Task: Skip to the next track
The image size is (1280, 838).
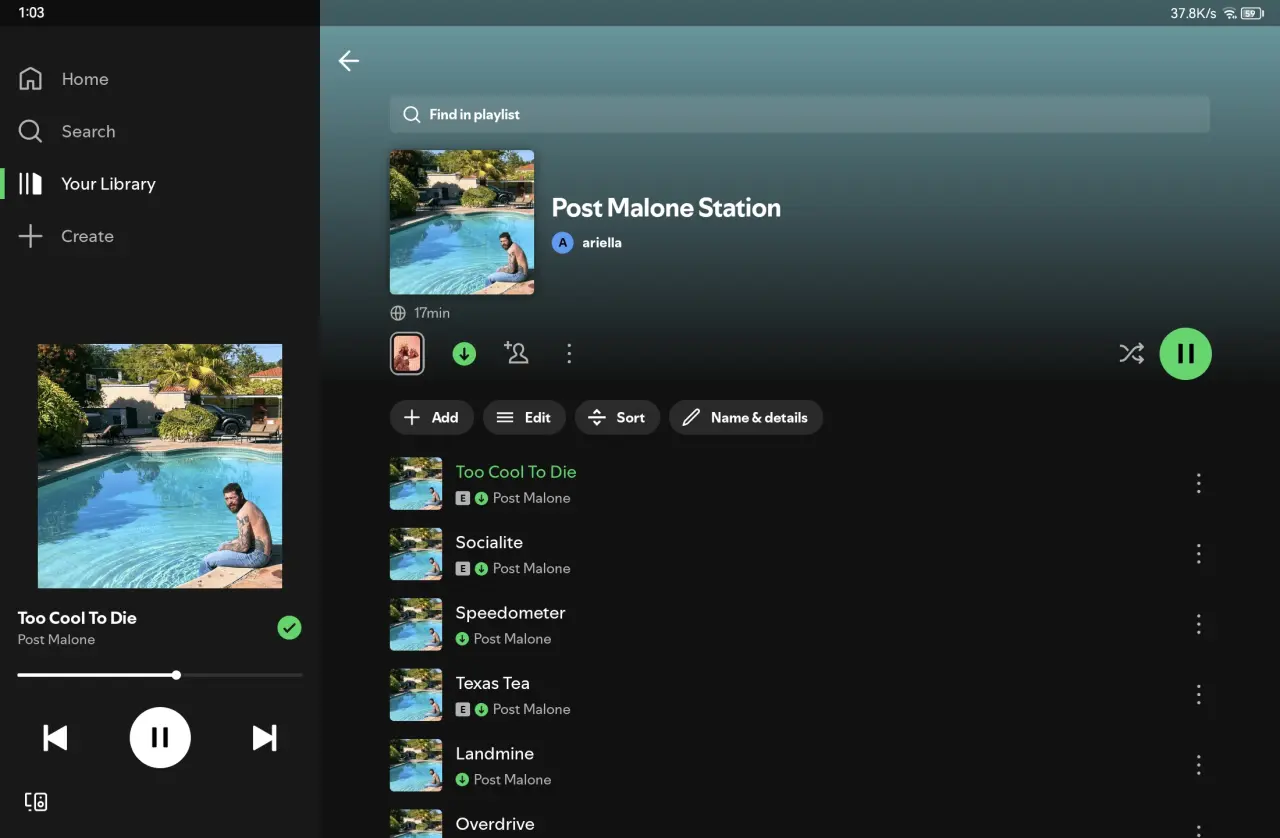Action: pyautogui.click(x=264, y=738)
